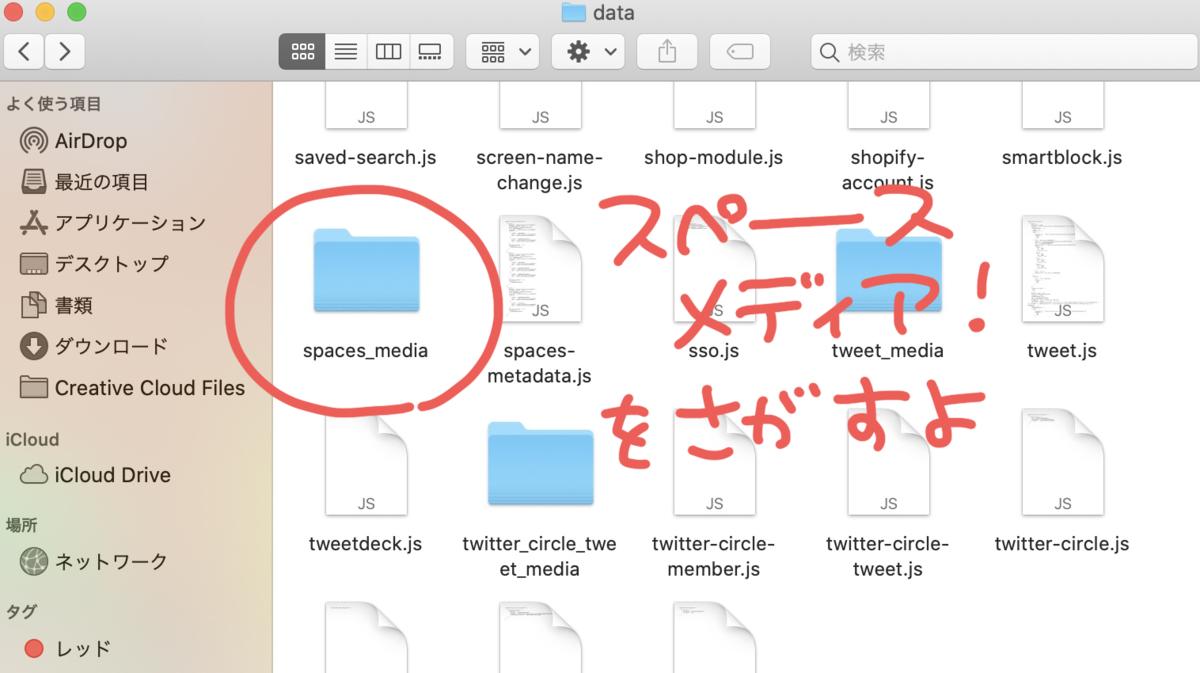Select the tweet.js file icon

[x=1062, y=269]
